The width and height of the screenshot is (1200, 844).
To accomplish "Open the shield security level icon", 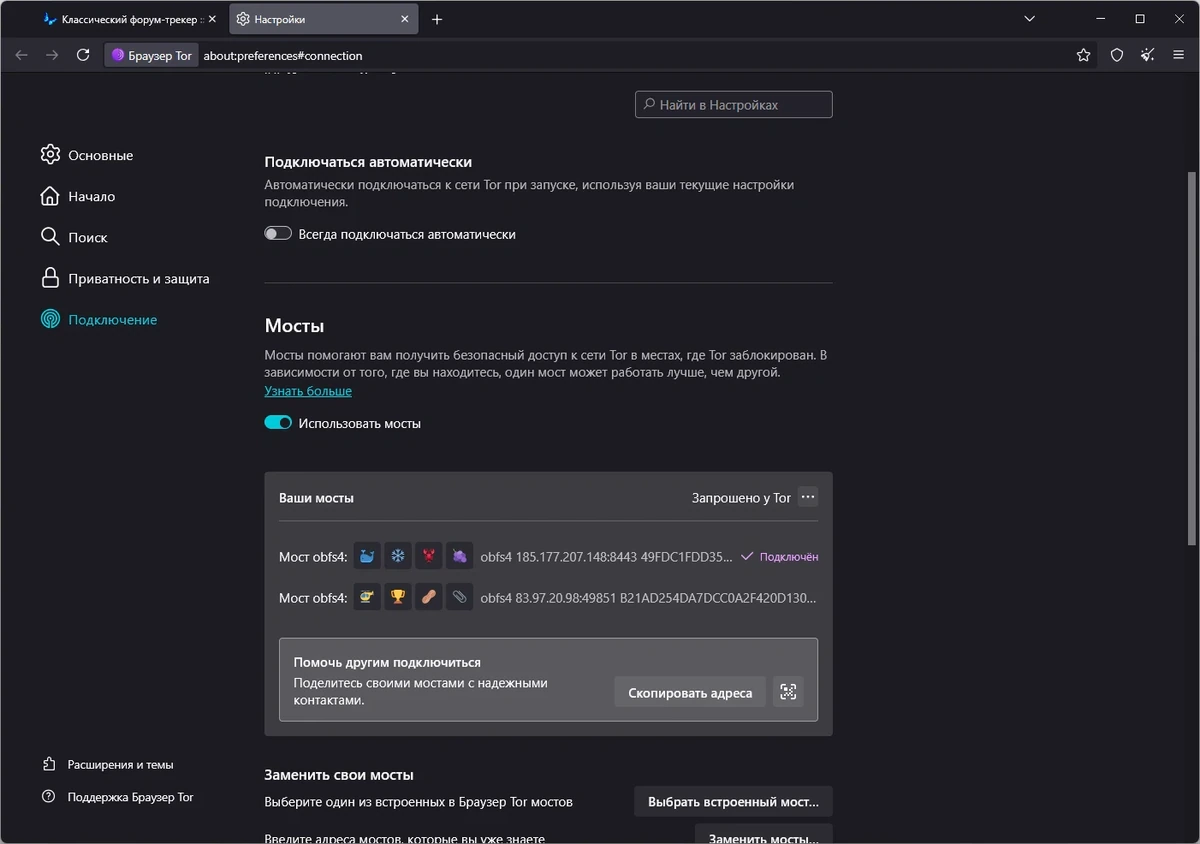I will pos(1117,55).
